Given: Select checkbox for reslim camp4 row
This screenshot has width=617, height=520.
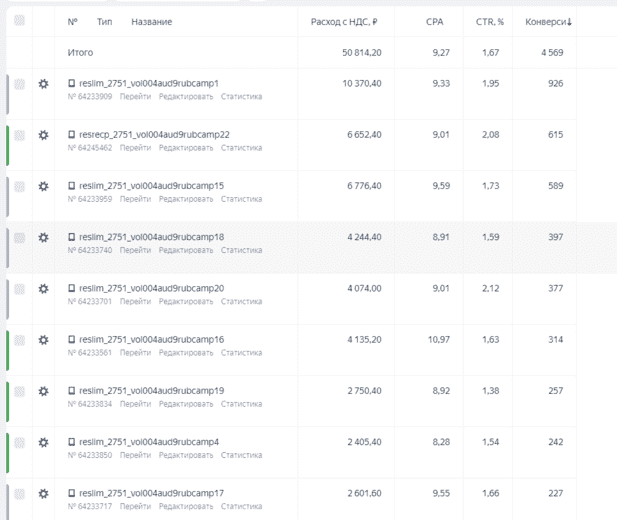Looking at the screenshot, I should 19,442.
